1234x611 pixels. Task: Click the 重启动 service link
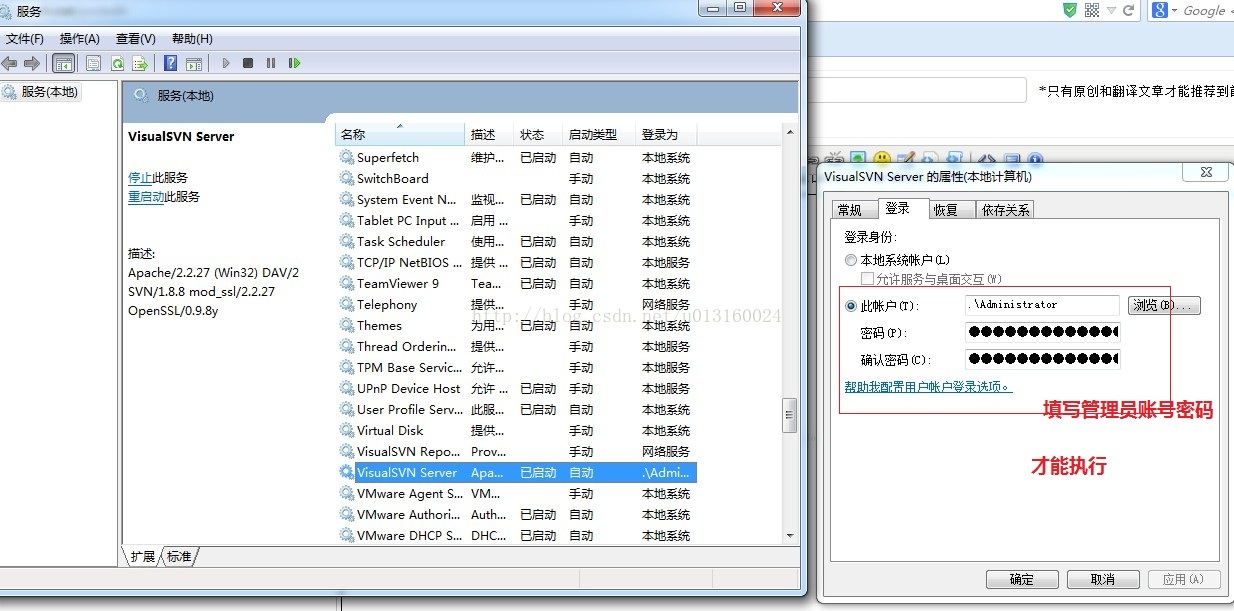tap(146, 197)
